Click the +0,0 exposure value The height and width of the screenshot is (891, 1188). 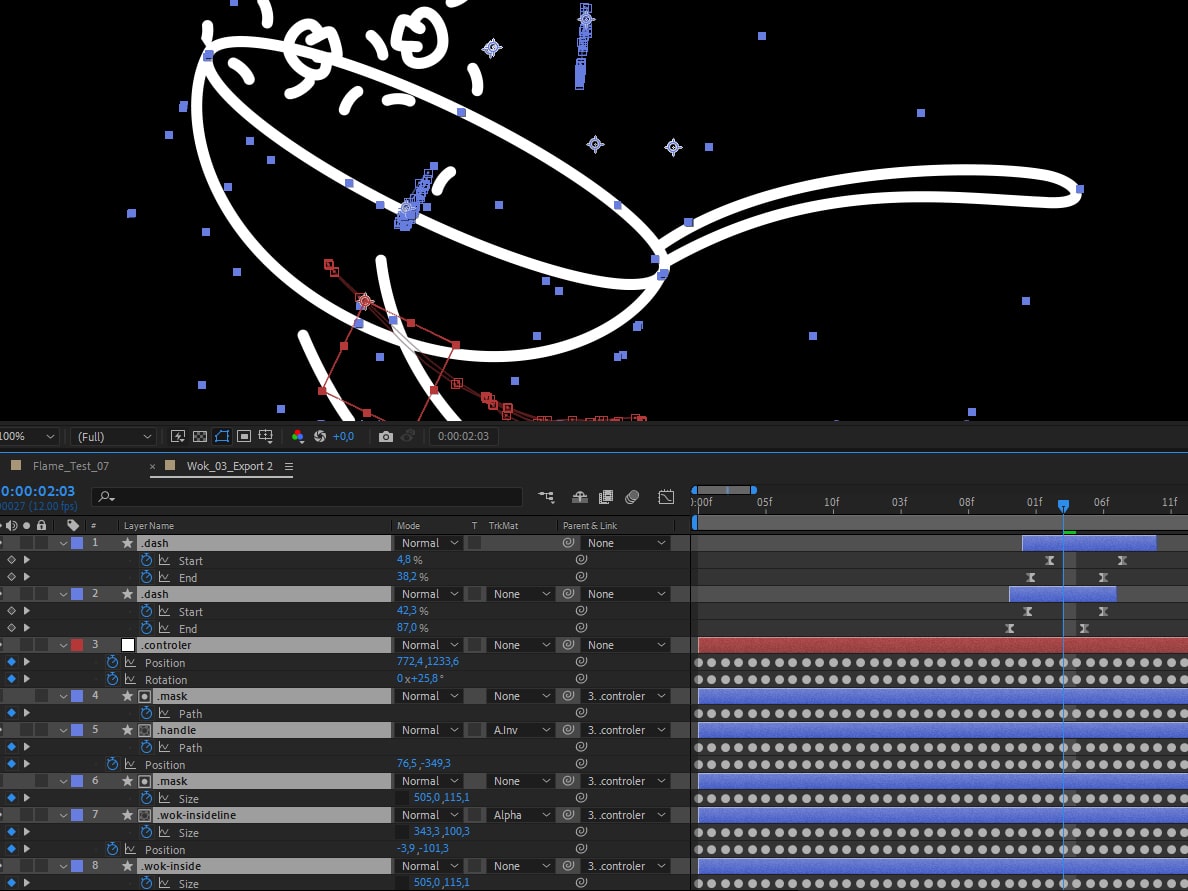[344, 437]
